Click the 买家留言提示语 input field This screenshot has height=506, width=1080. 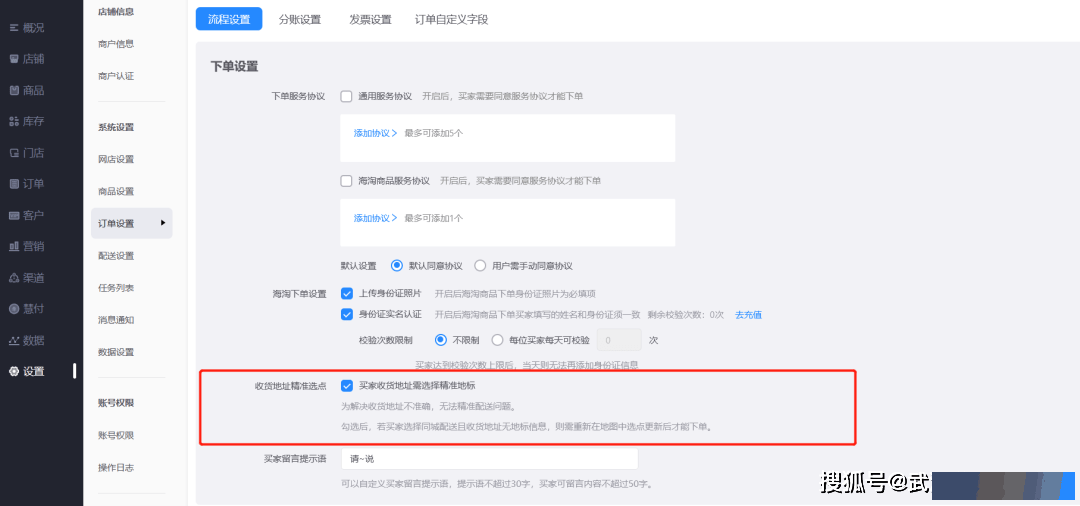[489, 458]
